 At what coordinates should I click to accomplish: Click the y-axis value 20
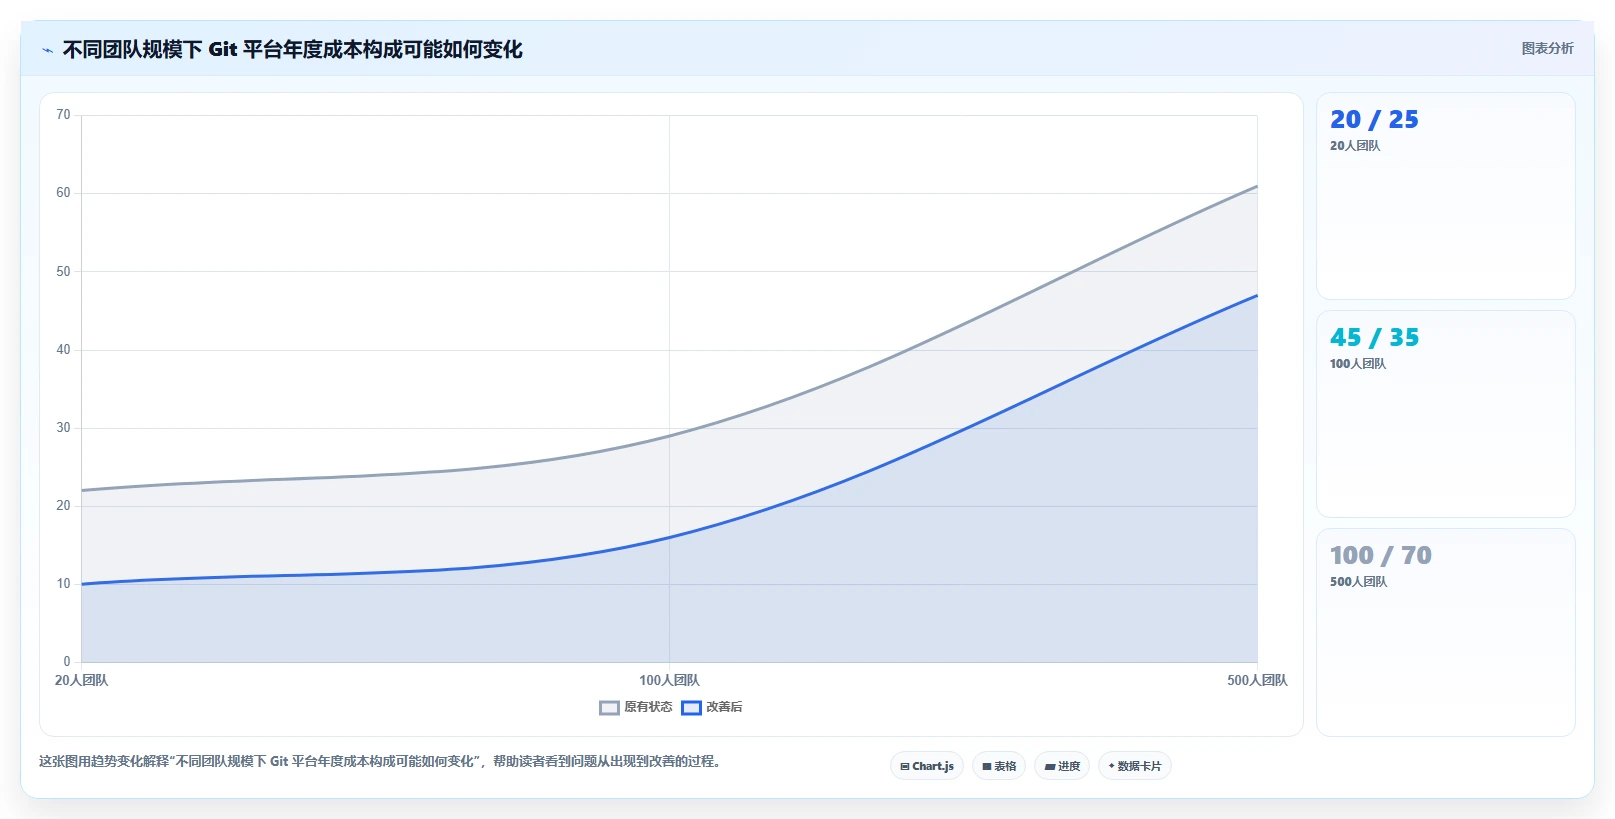coord(63,506)
